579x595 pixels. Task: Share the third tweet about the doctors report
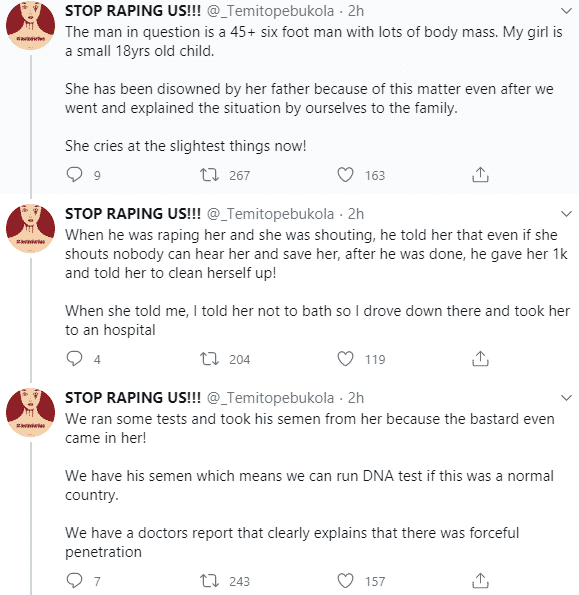pyautogui.click(x=480, y=581)
